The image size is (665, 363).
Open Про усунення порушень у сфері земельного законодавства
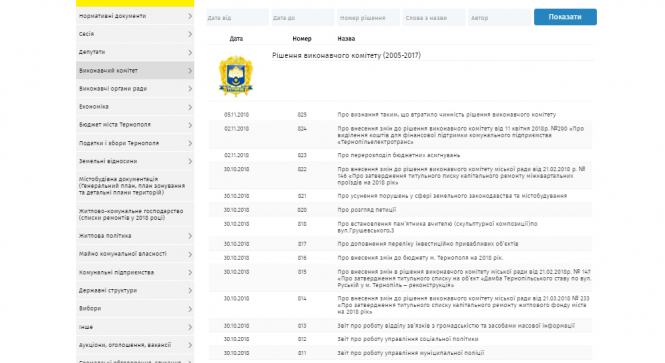tap(452, 196)
